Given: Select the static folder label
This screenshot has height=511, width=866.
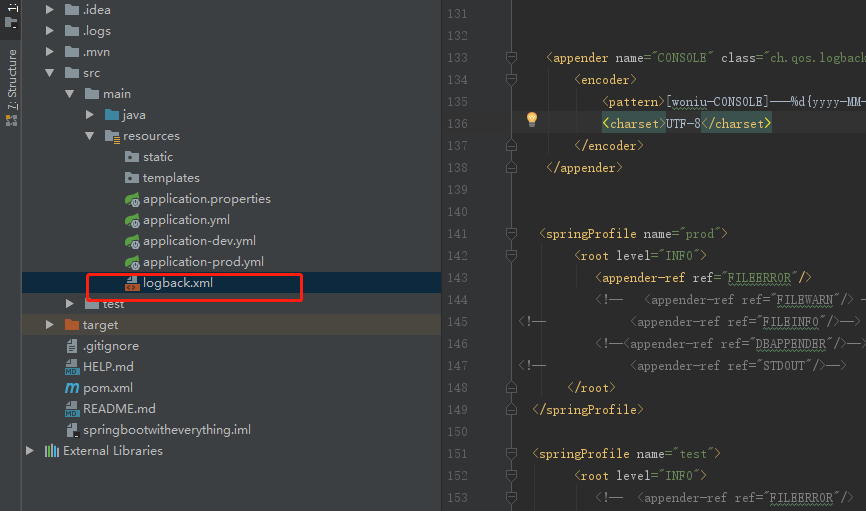Looking at the screenshot, I should 158,157.
